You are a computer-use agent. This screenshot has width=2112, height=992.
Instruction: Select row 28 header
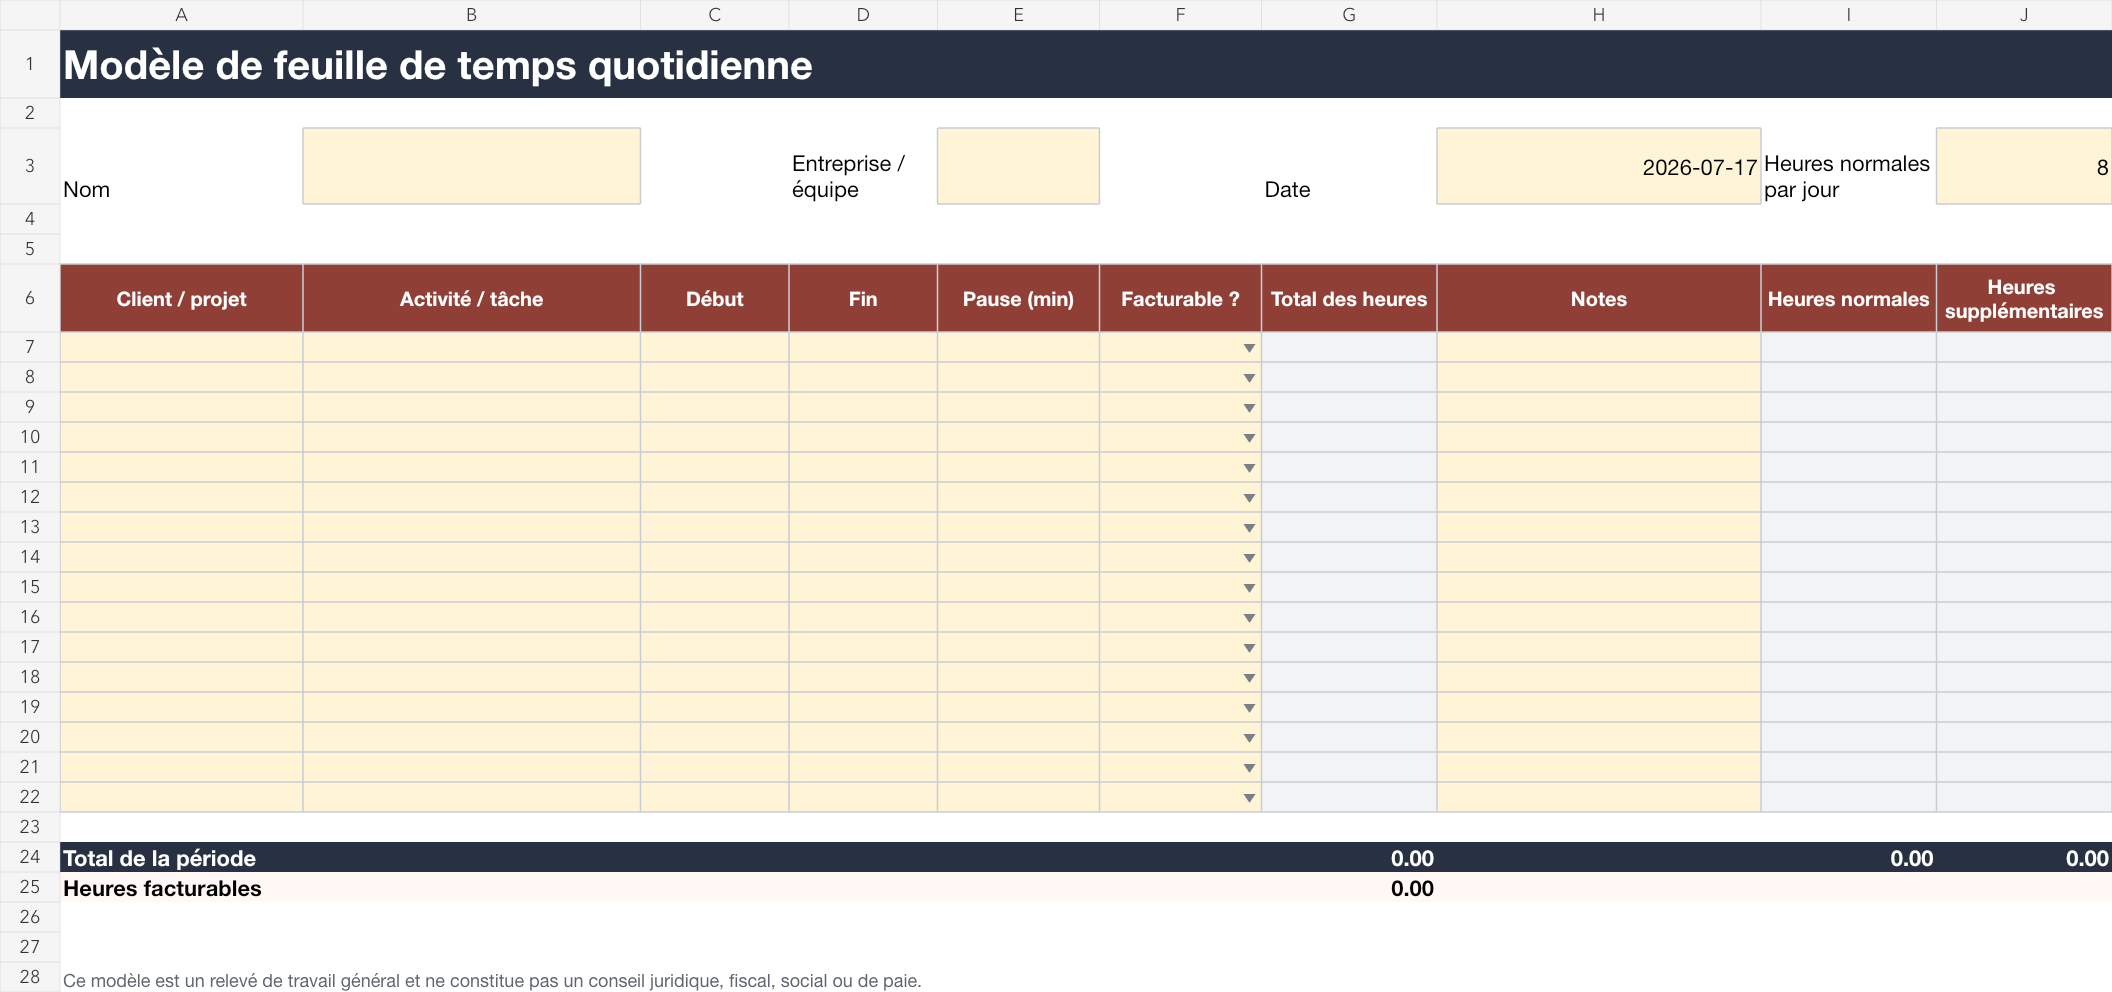[30, 977]
